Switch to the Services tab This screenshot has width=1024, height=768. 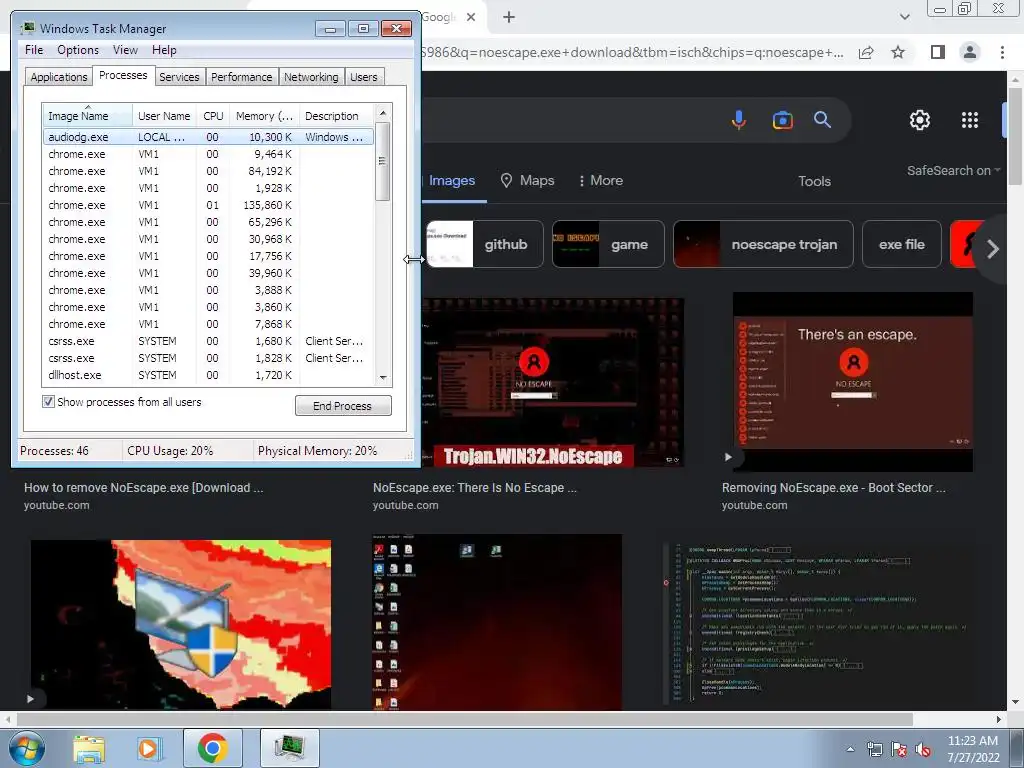(179, 77)
